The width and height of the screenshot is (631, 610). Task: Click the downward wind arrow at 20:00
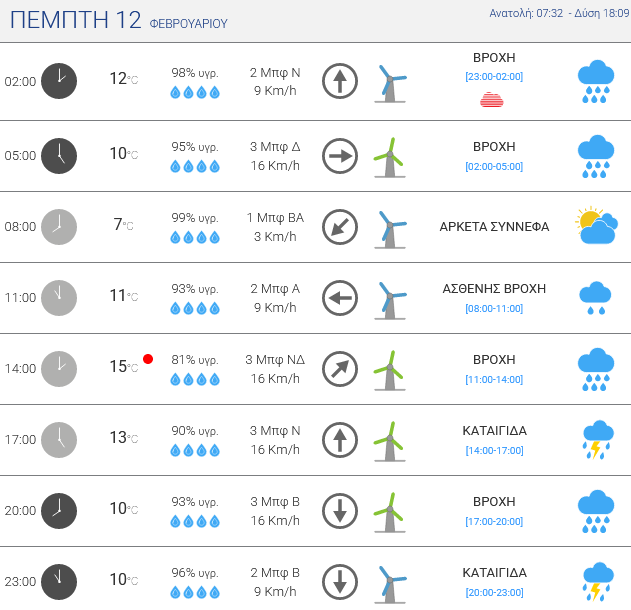click(340, 511)
